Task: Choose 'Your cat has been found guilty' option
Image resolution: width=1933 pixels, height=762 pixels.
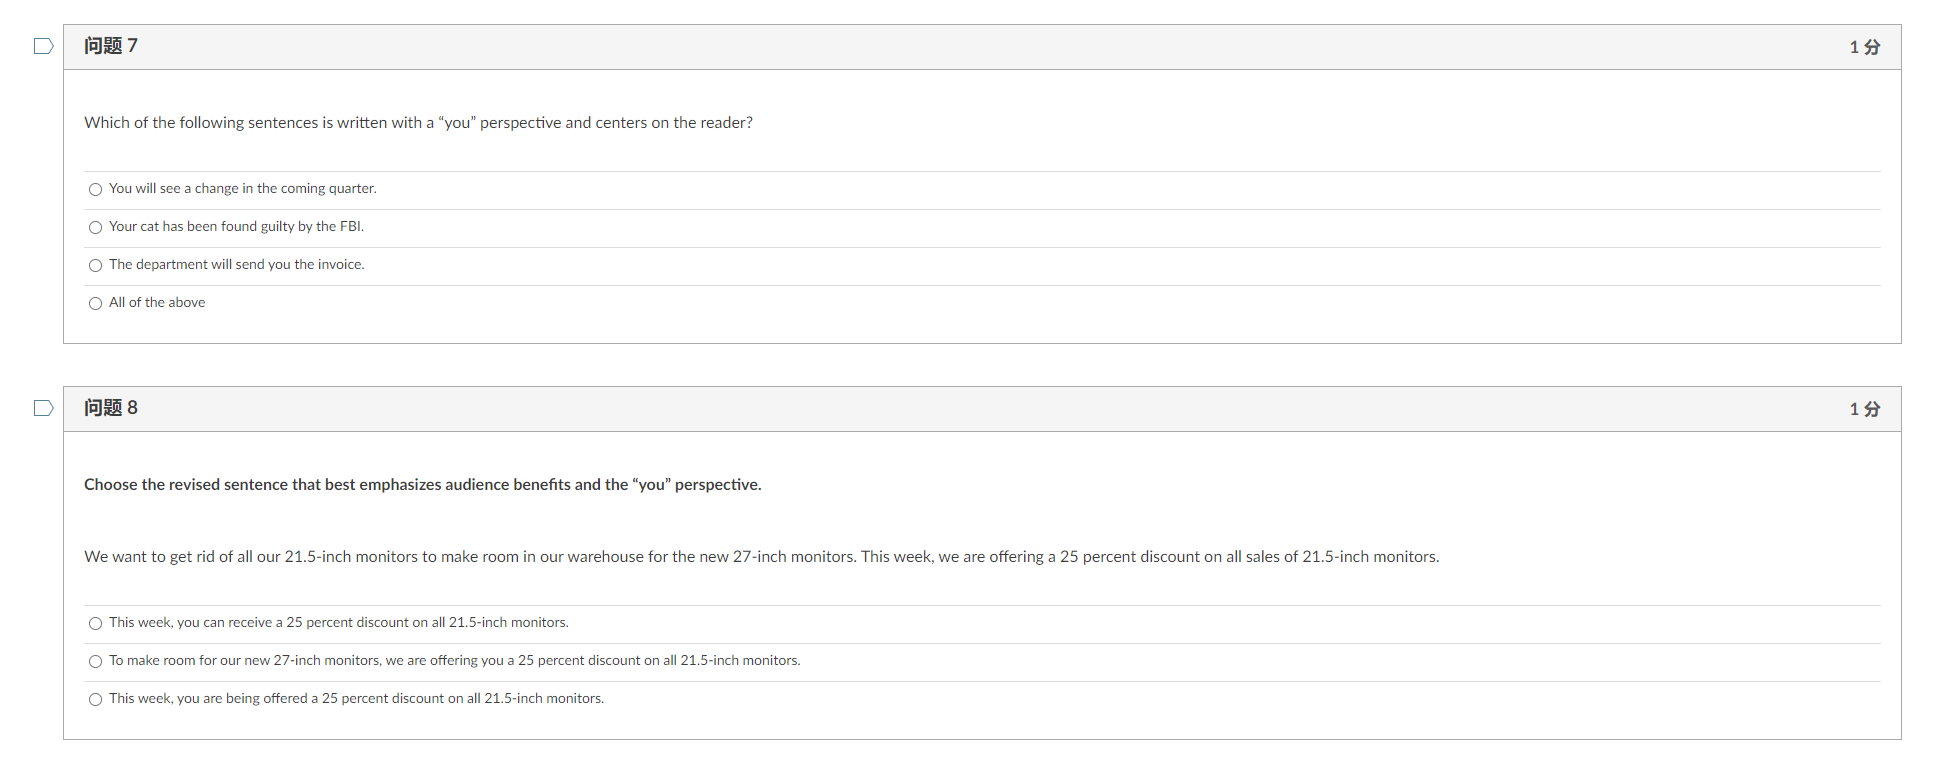Action: pos(96,227)
